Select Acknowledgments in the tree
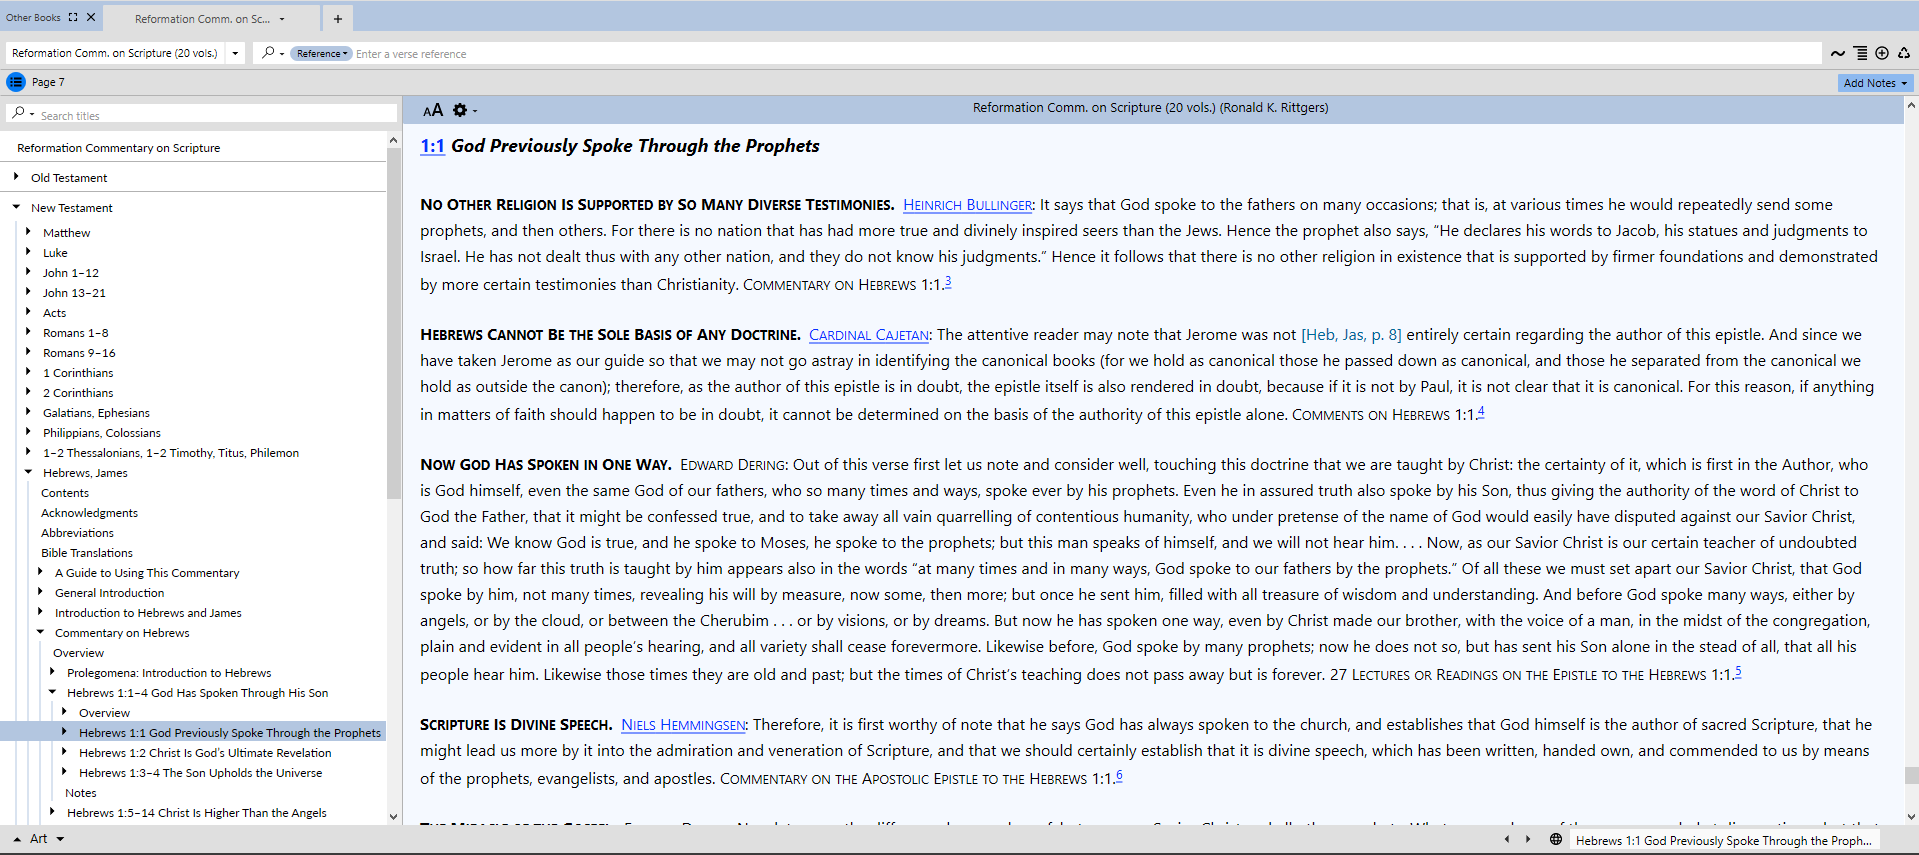The width and height of the screenshot is (1919, 855). tap(89, 513)
